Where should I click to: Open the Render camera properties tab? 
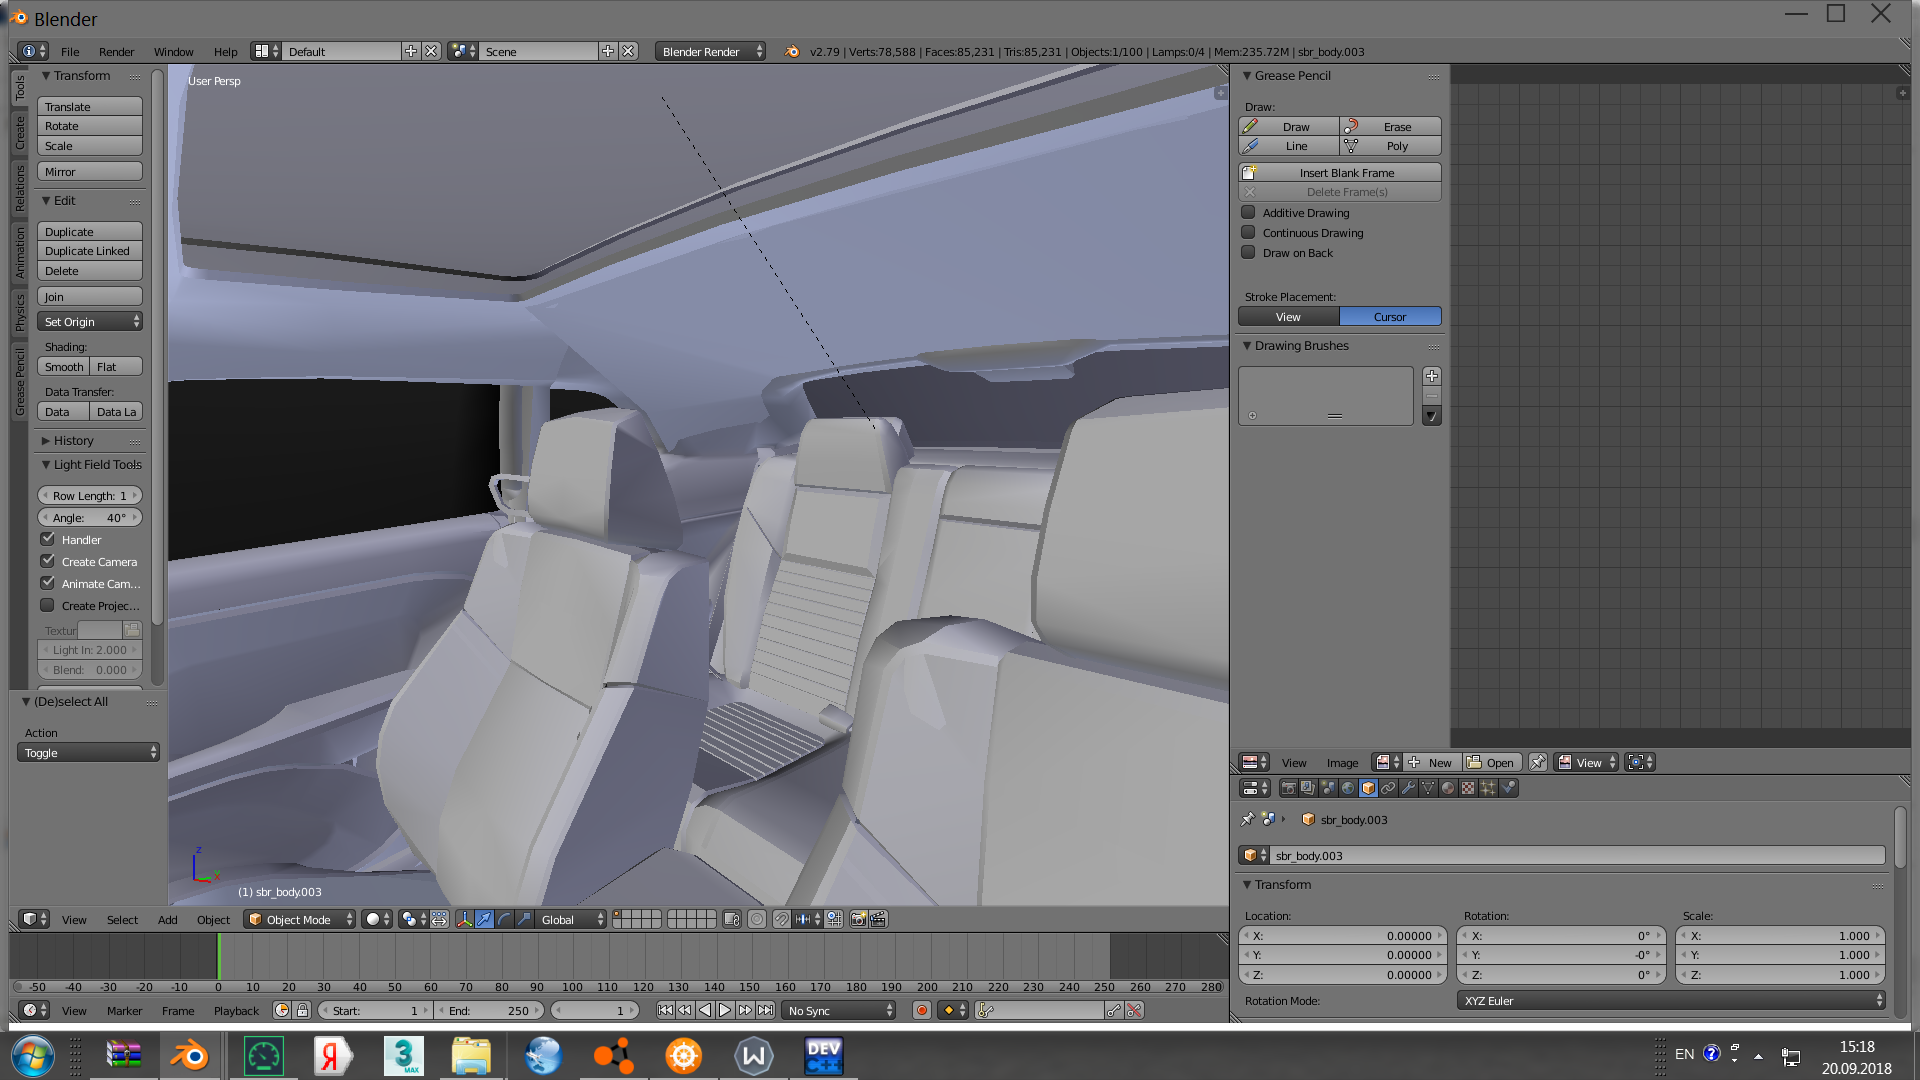click(1288, 788)
